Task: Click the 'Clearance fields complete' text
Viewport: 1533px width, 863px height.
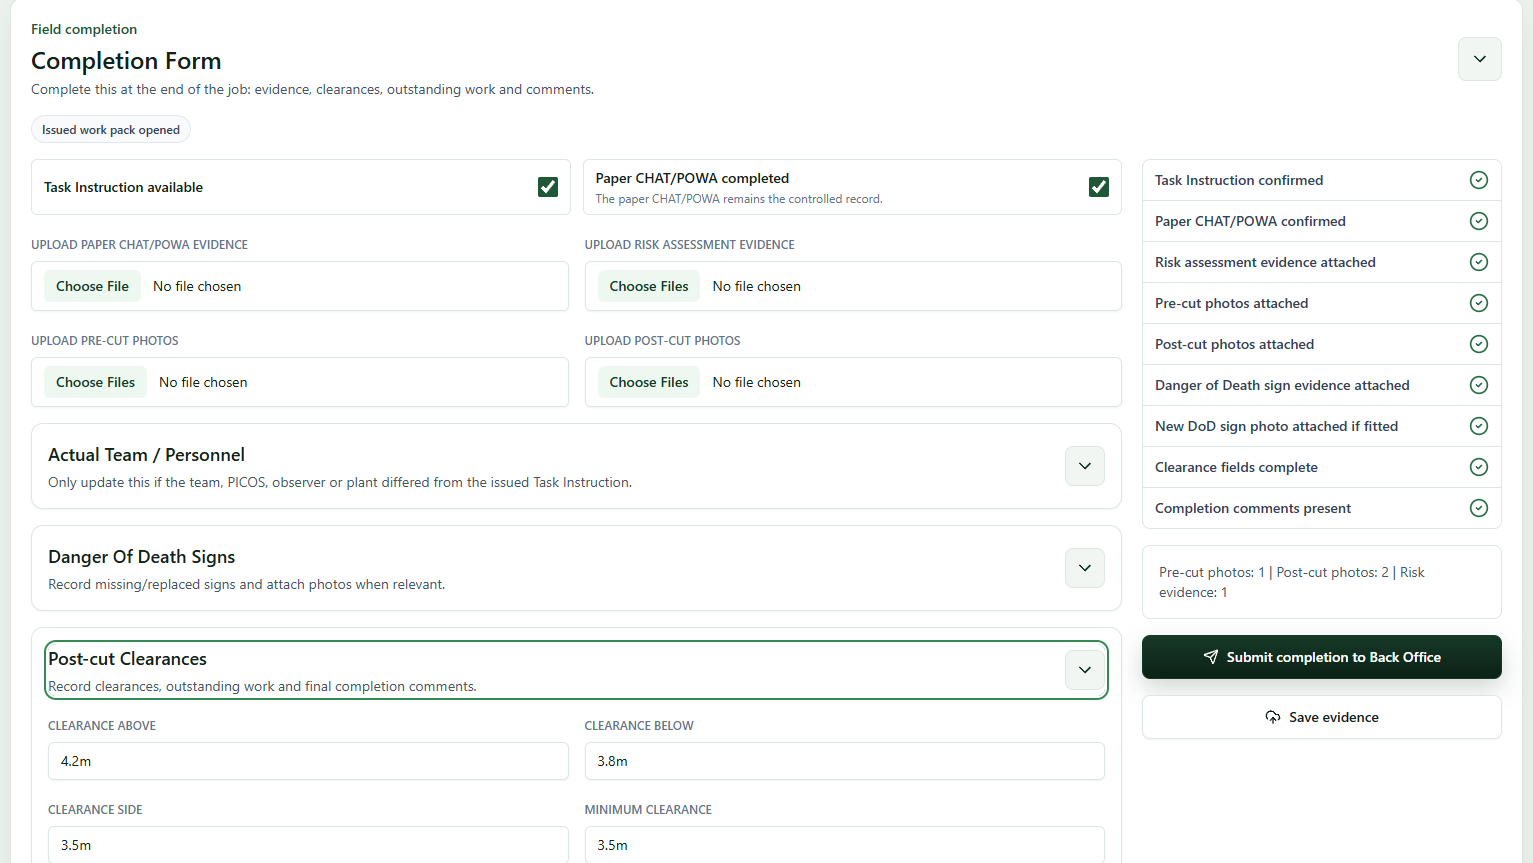Action: click(1236, 467)
